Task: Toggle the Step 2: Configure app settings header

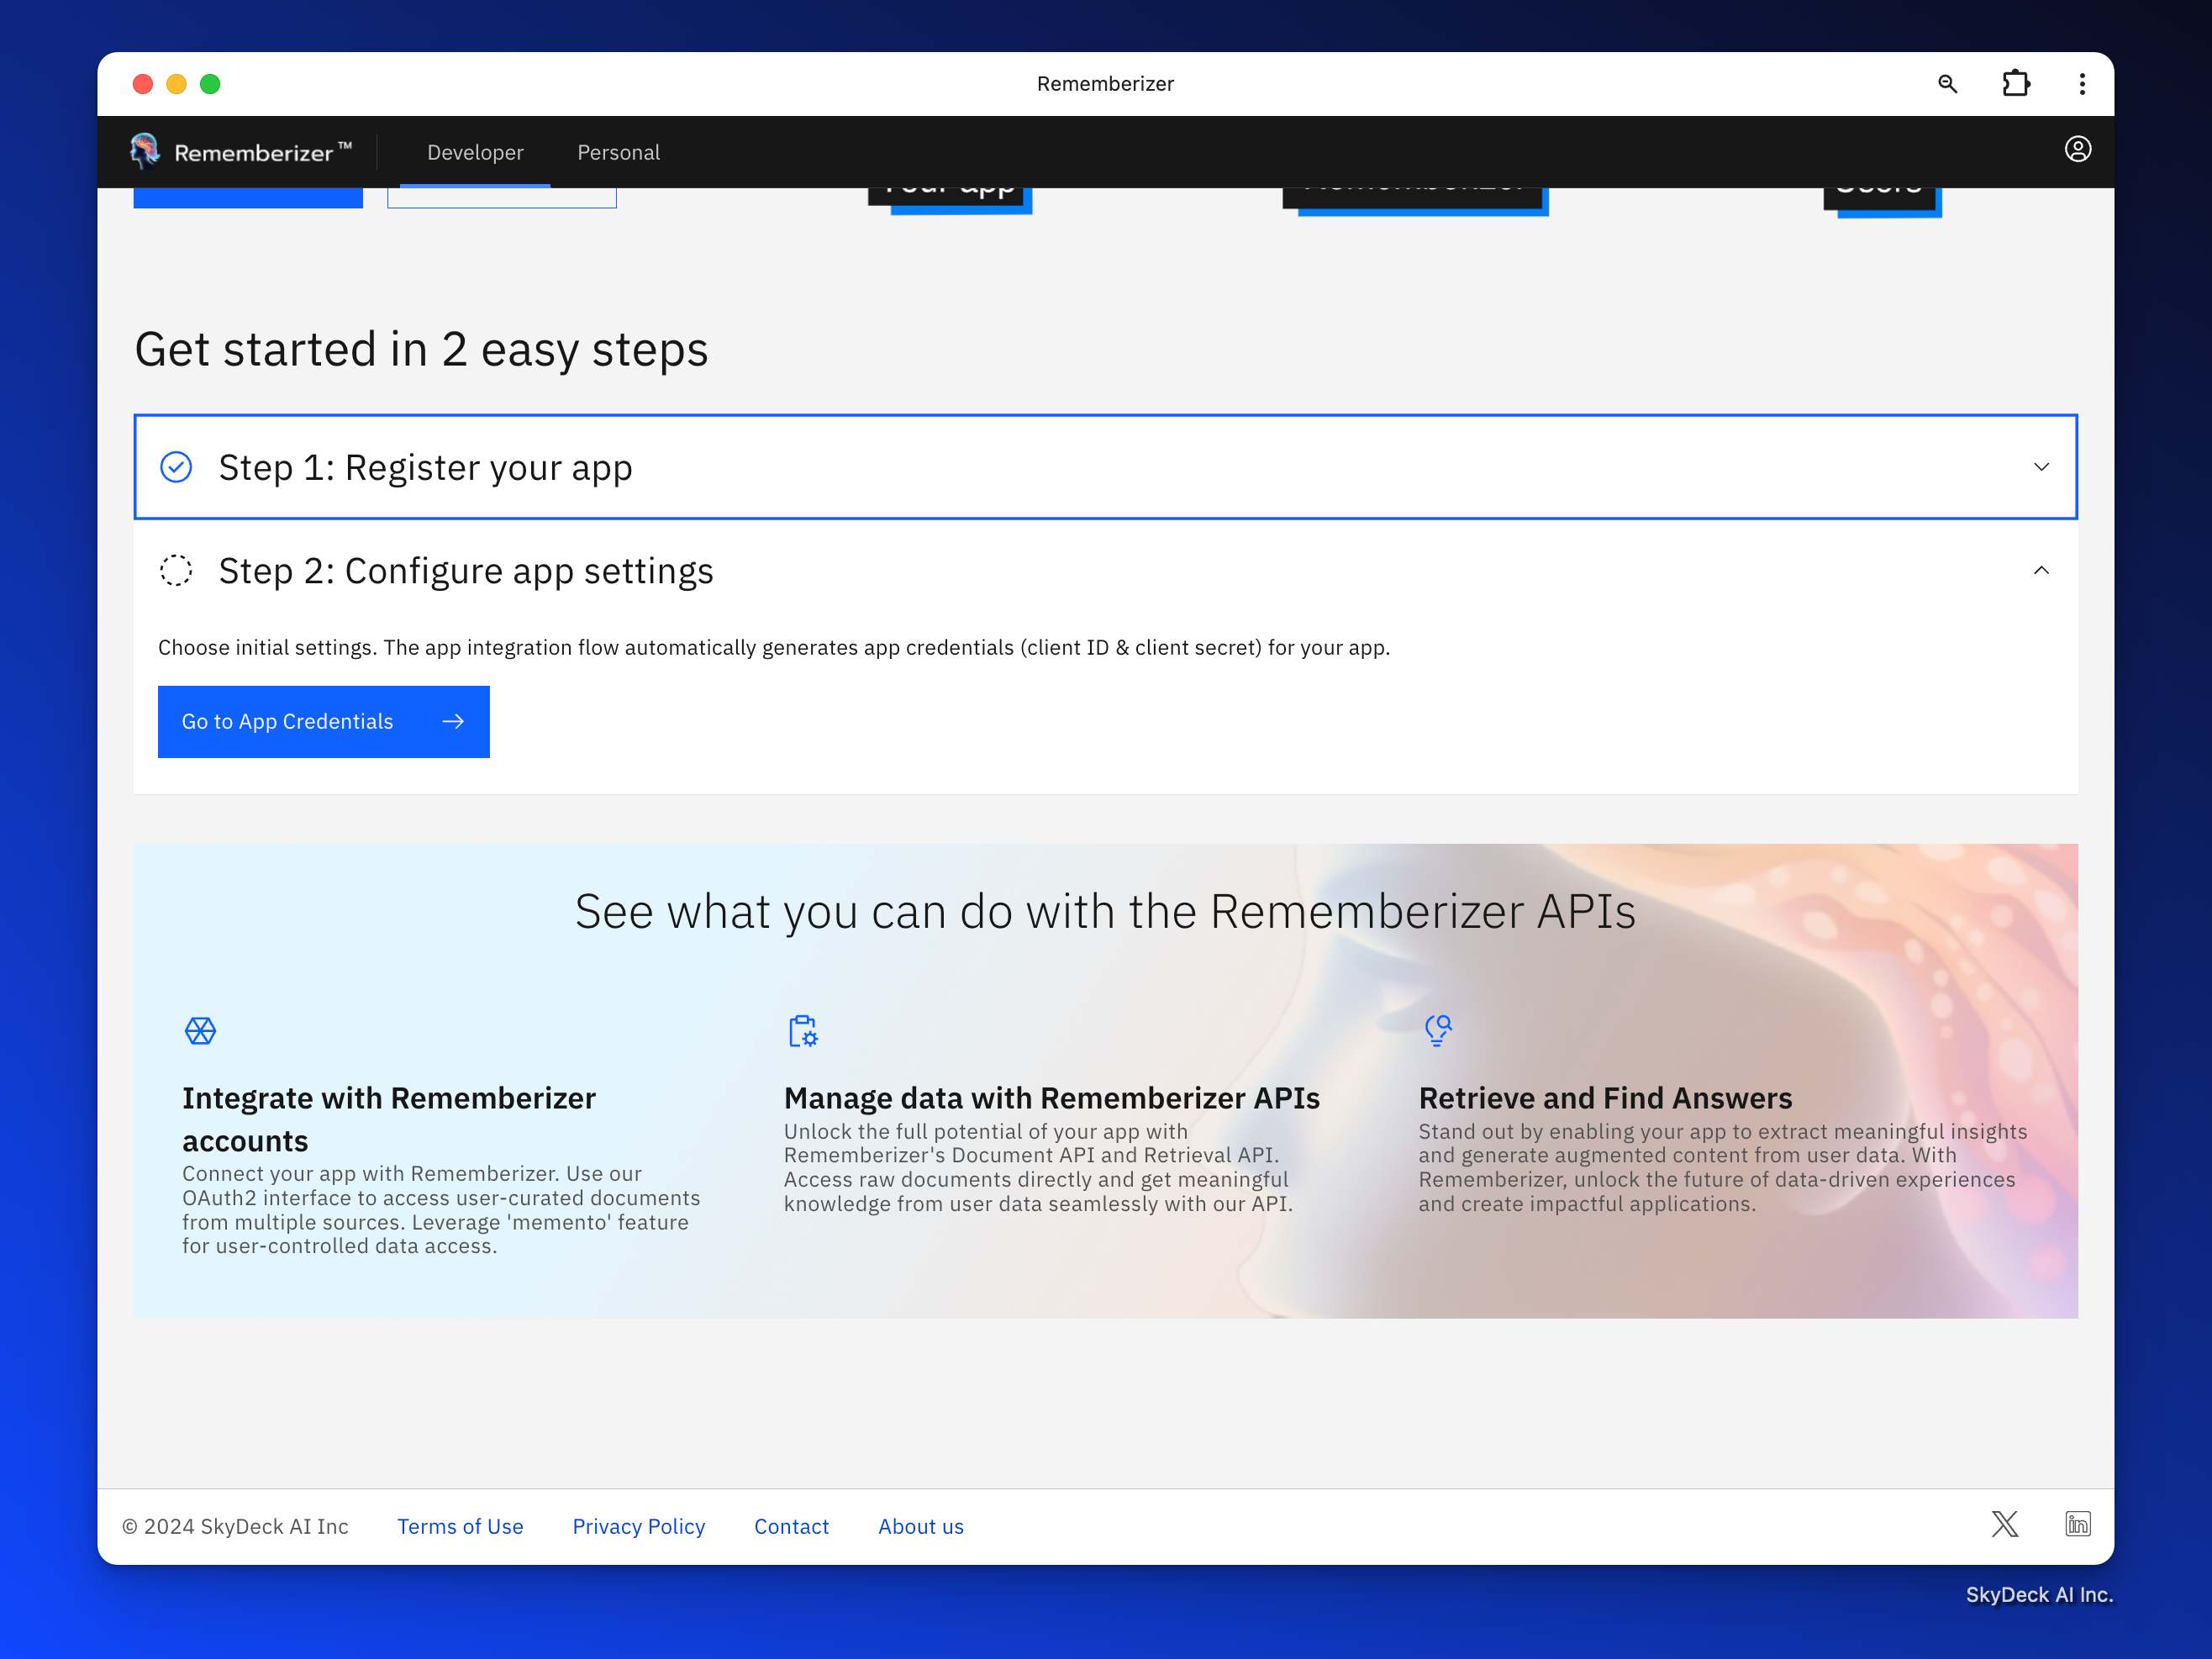Action: (x=466, y=571)
